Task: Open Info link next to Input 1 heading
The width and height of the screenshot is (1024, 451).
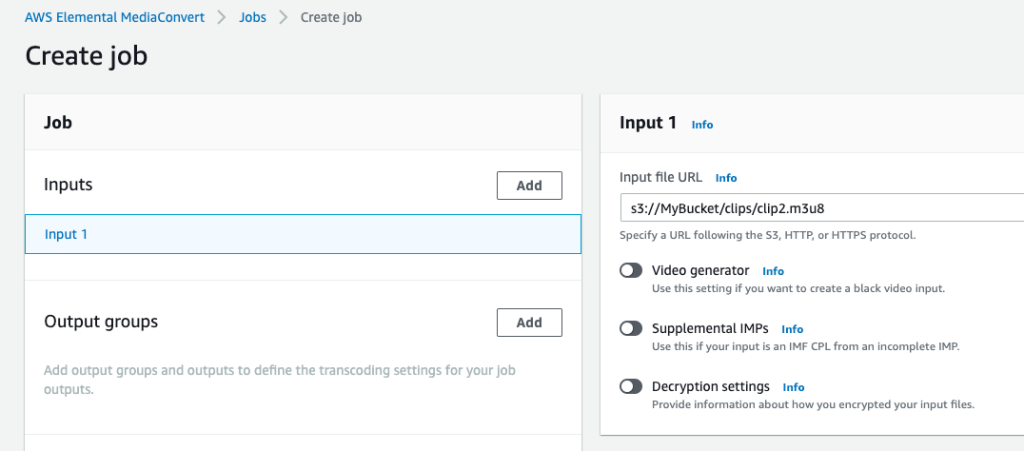Action: click(702, 125)
